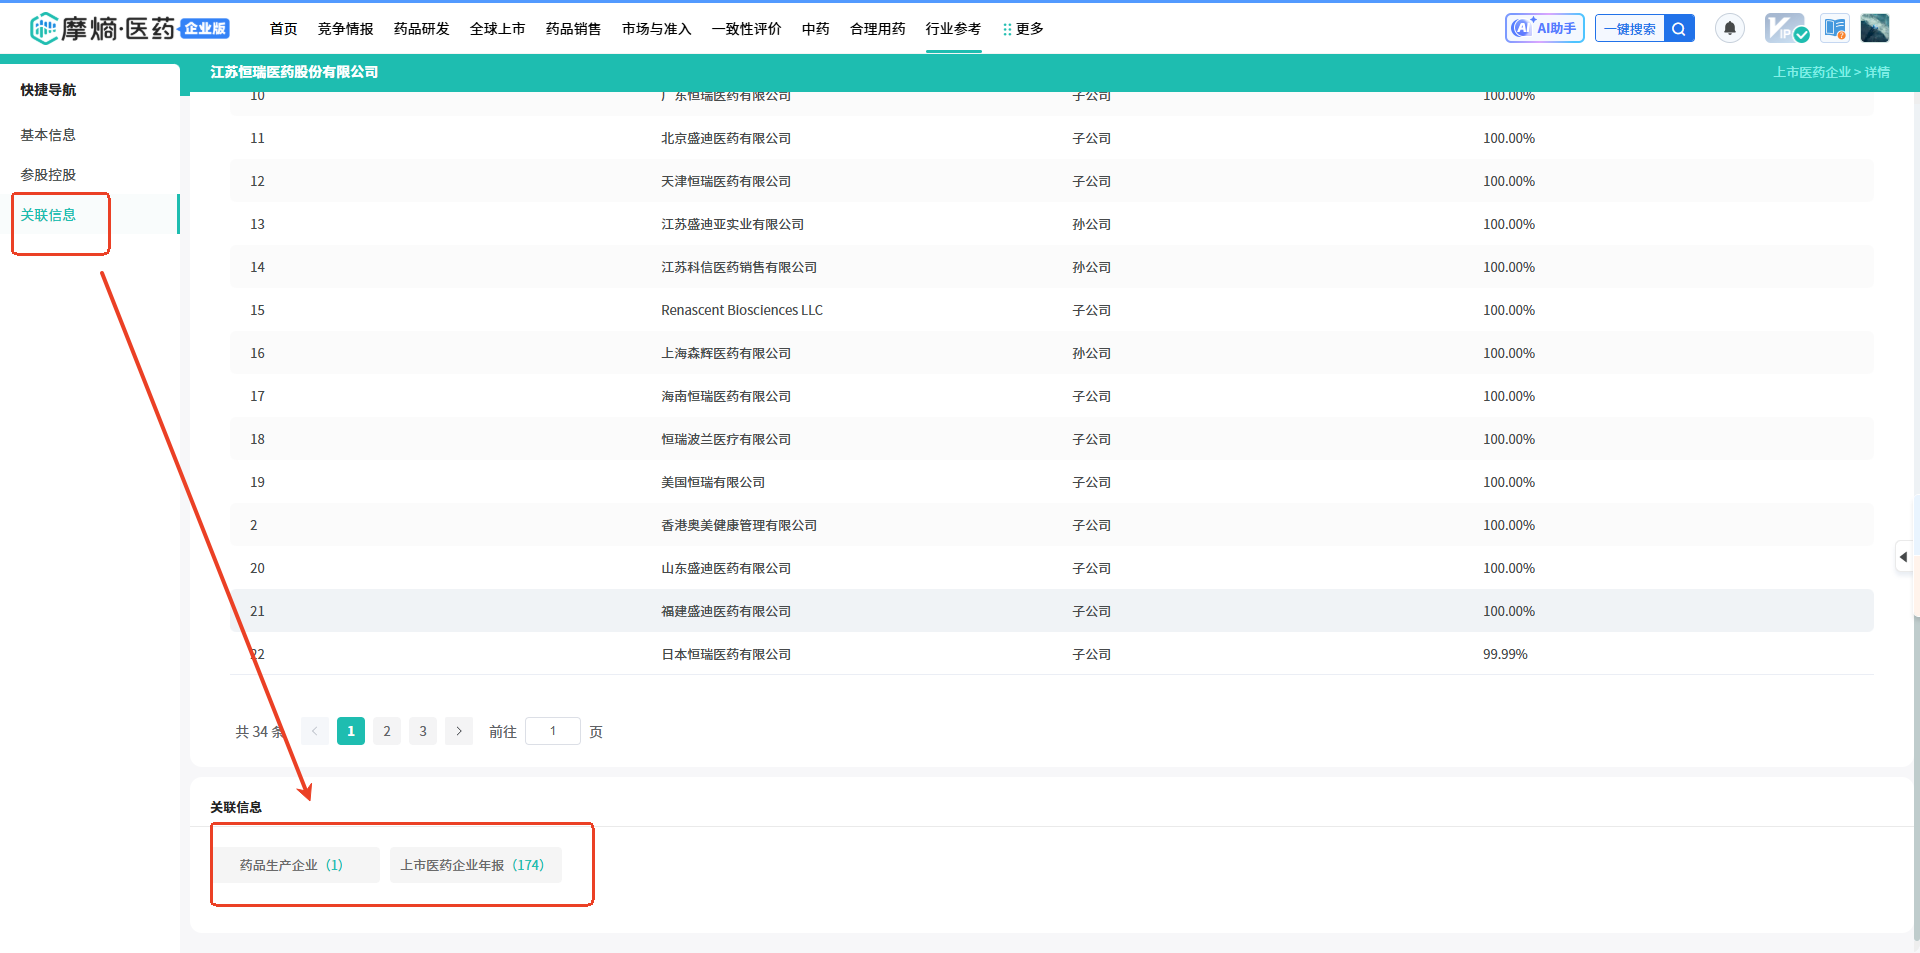This screenshot has width=1920, height=953.
Task: Open the 合理用药 menu
Action: 878,29
